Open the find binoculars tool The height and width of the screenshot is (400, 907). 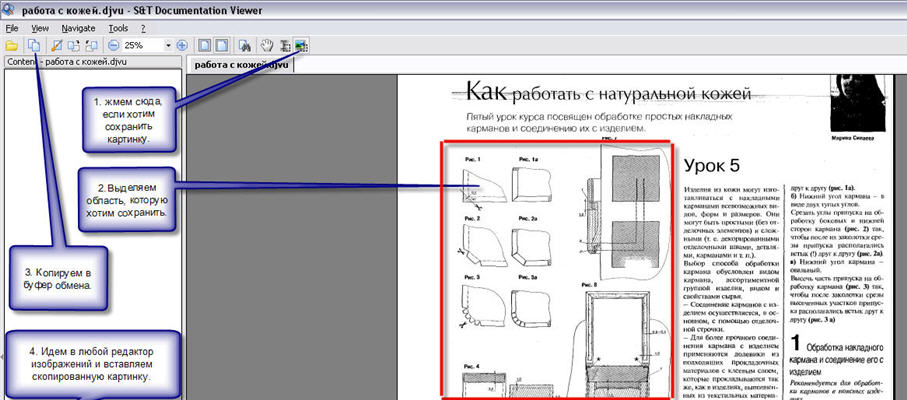tap(245, 45)
